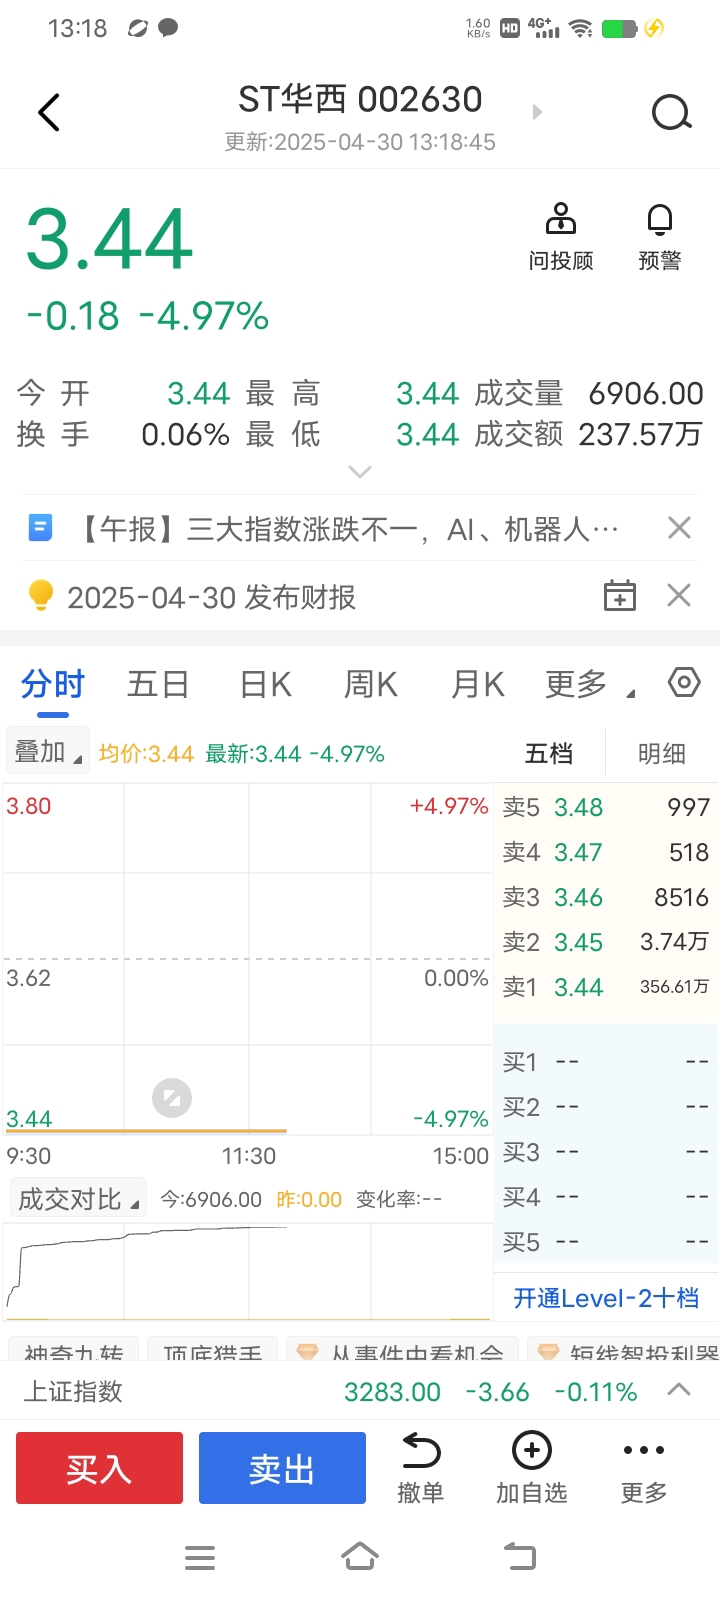Open 成交对比 indicator dropdown
Screen dimensions: 720x1600
(x=78, y=1199)
